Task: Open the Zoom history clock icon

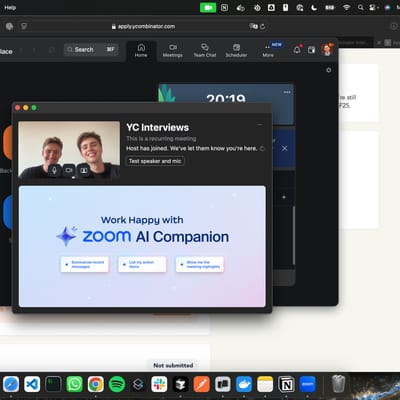Action: pyautogui.click(x=52, y=50)
